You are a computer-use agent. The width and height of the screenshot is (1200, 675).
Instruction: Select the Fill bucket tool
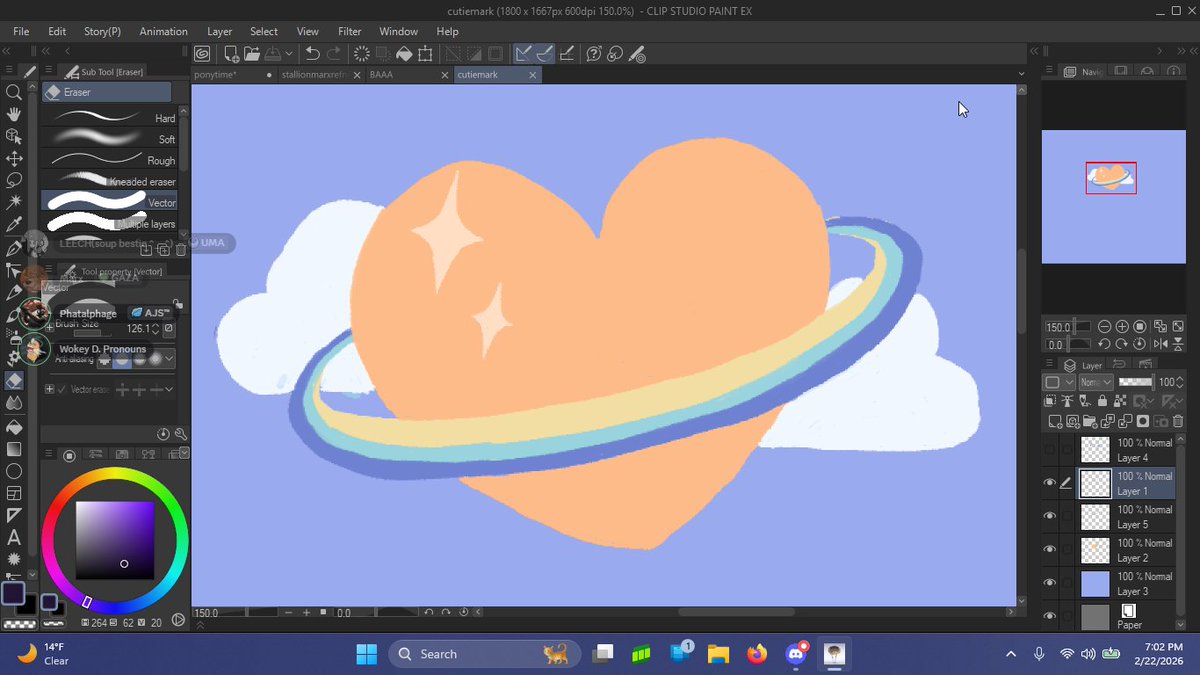pos(14,427)
